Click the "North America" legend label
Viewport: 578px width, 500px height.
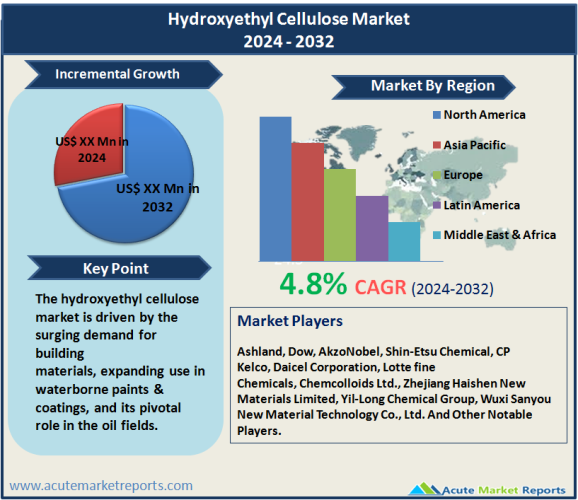point(484,115)
